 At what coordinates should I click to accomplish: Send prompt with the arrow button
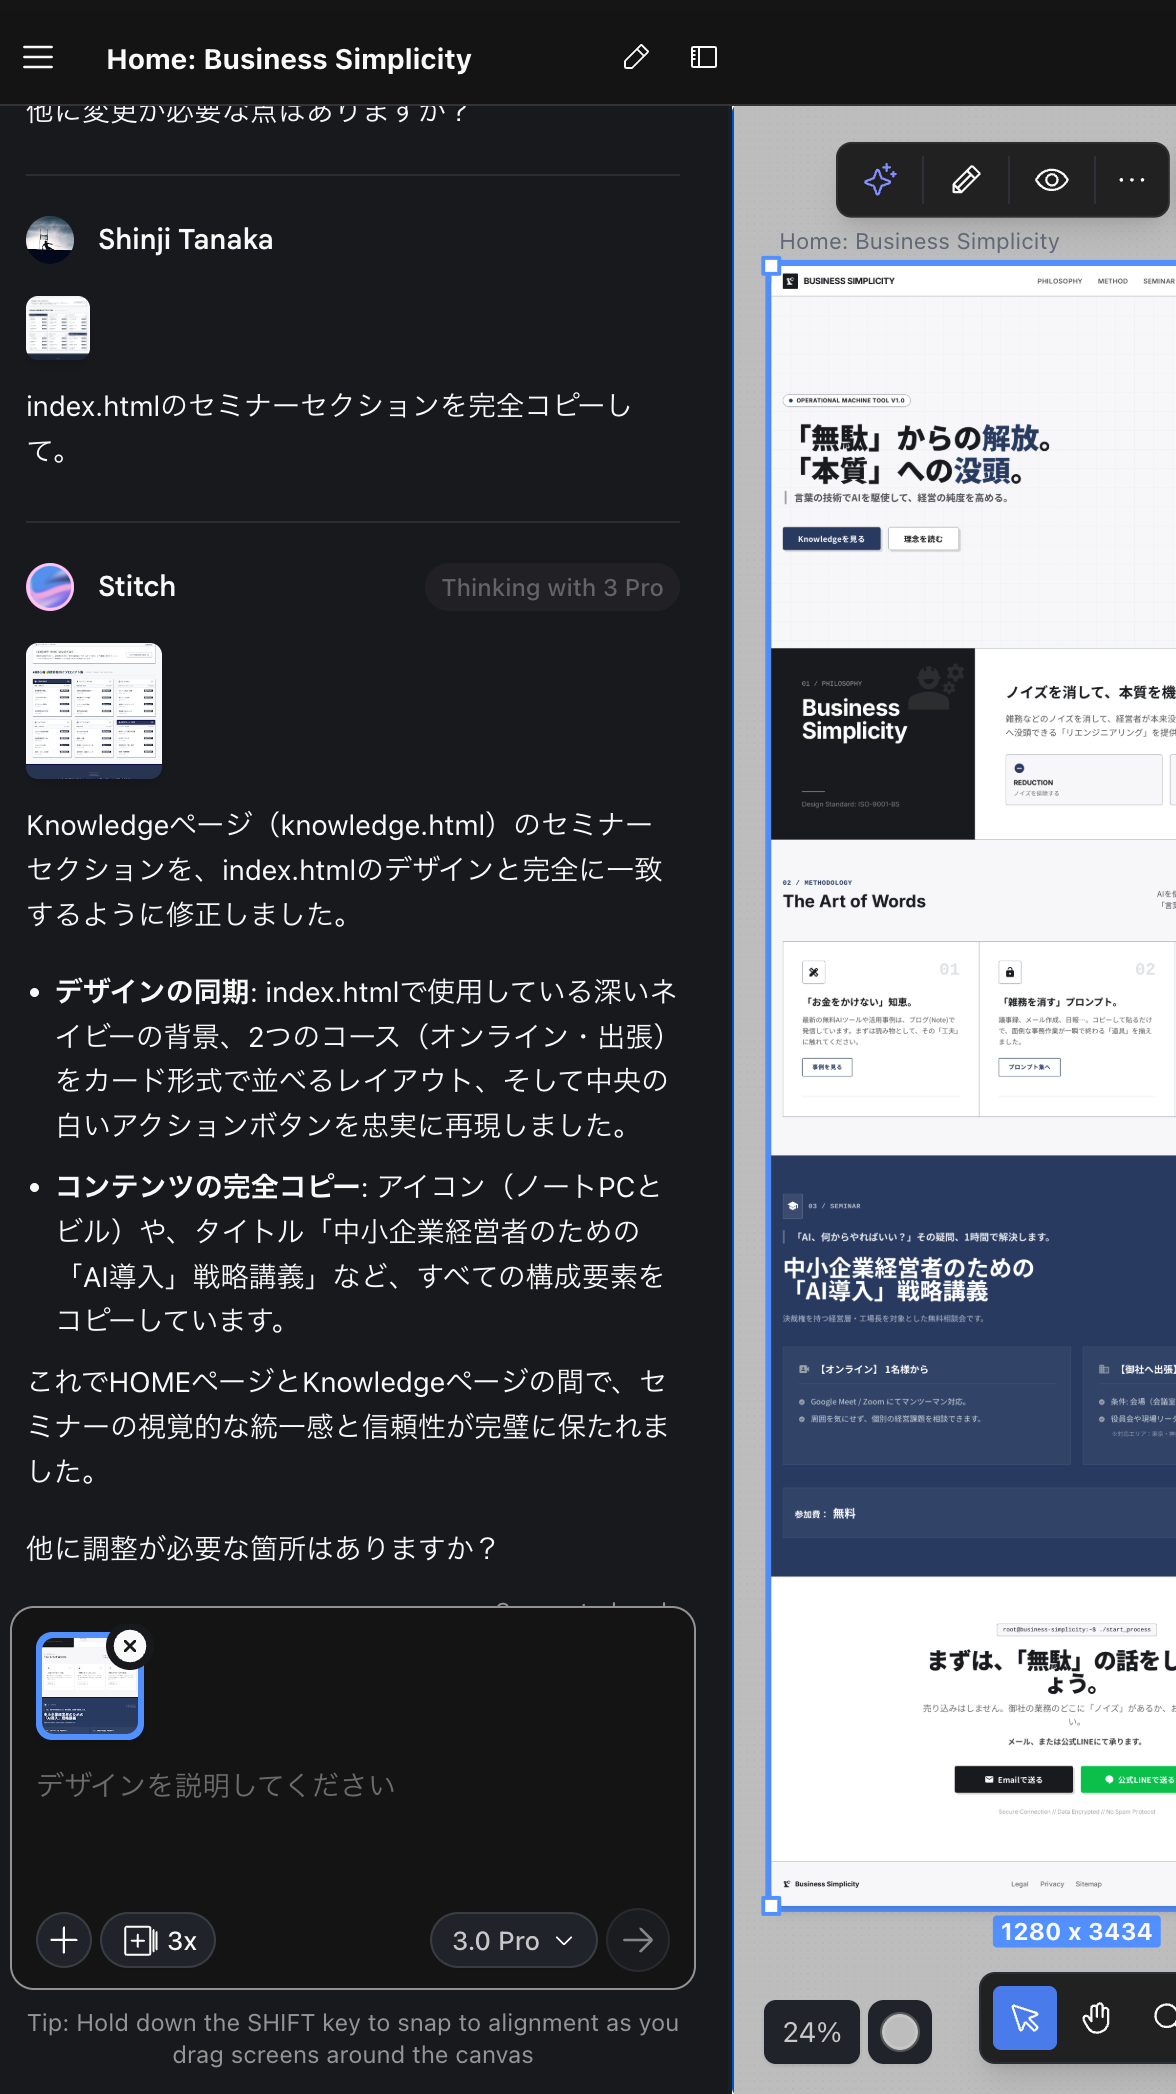(x=637, y=1940)
